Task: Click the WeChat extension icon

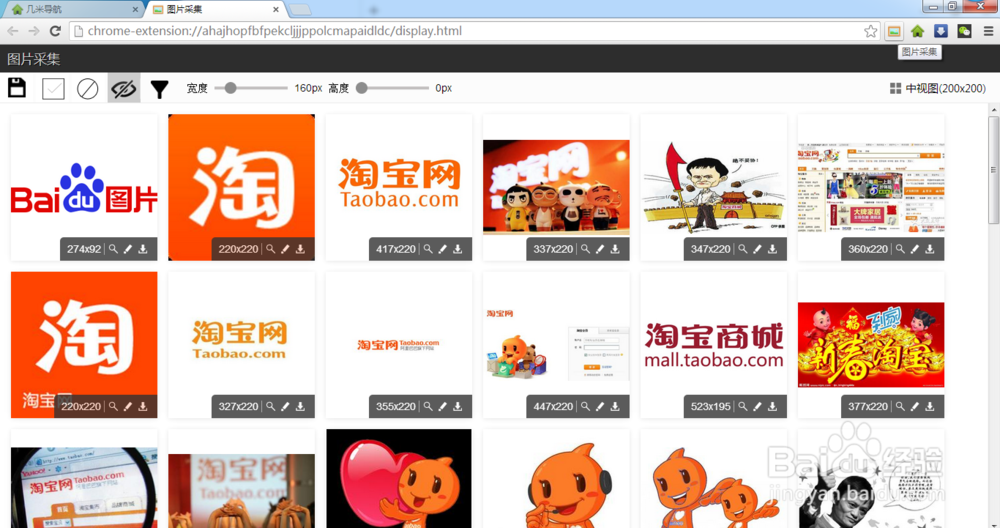Action: (964, 31)
